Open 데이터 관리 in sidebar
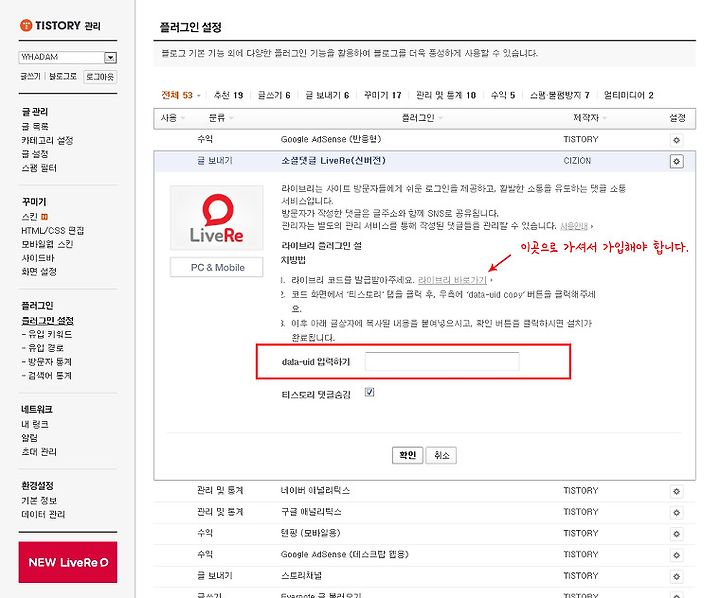The height and width of the screenshot is (598, 720). point(43,514)
